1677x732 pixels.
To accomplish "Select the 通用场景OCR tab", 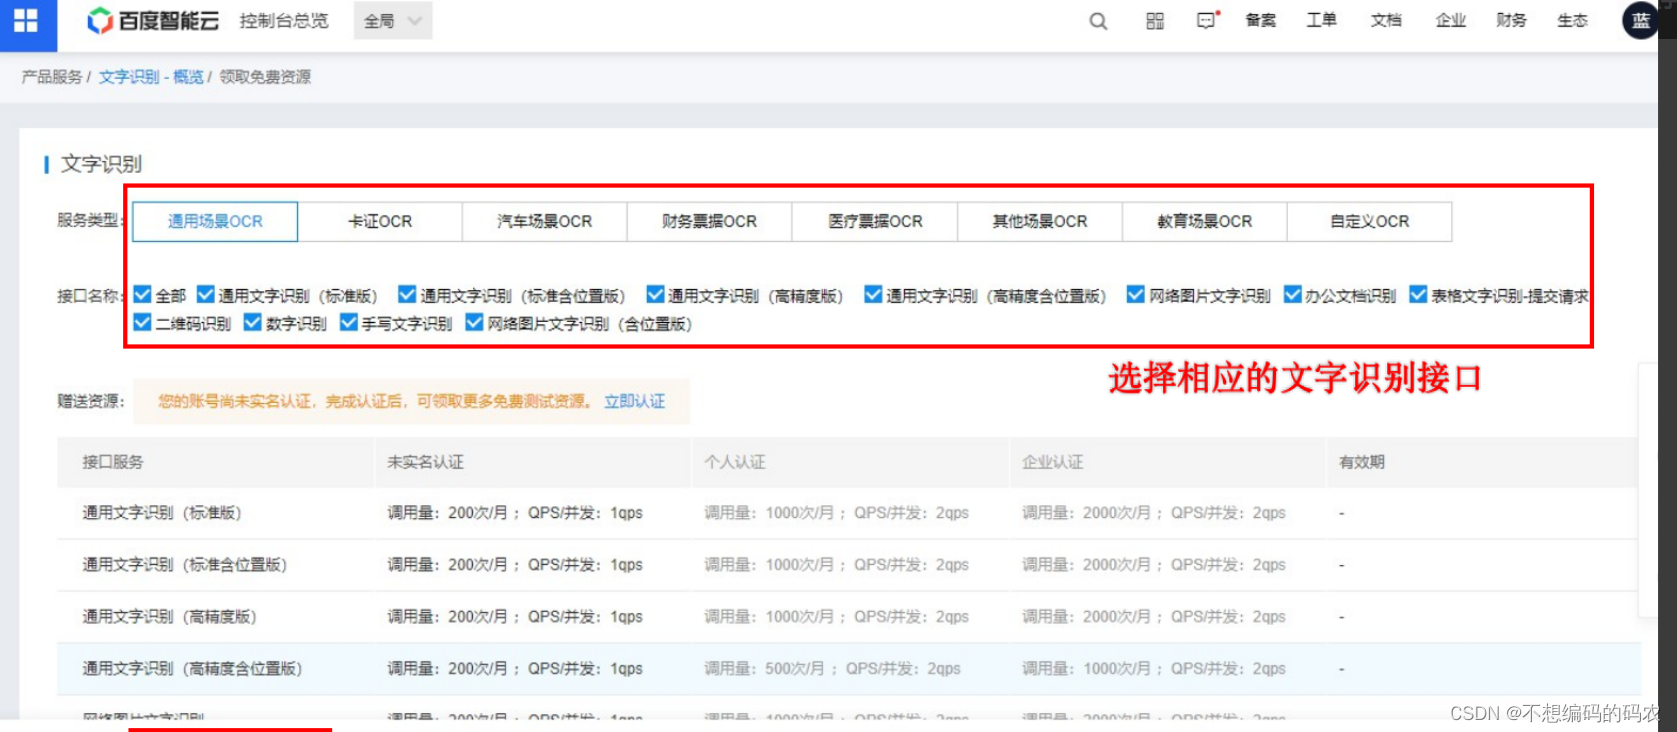I will pyautogui.click(x=215, y=221).
